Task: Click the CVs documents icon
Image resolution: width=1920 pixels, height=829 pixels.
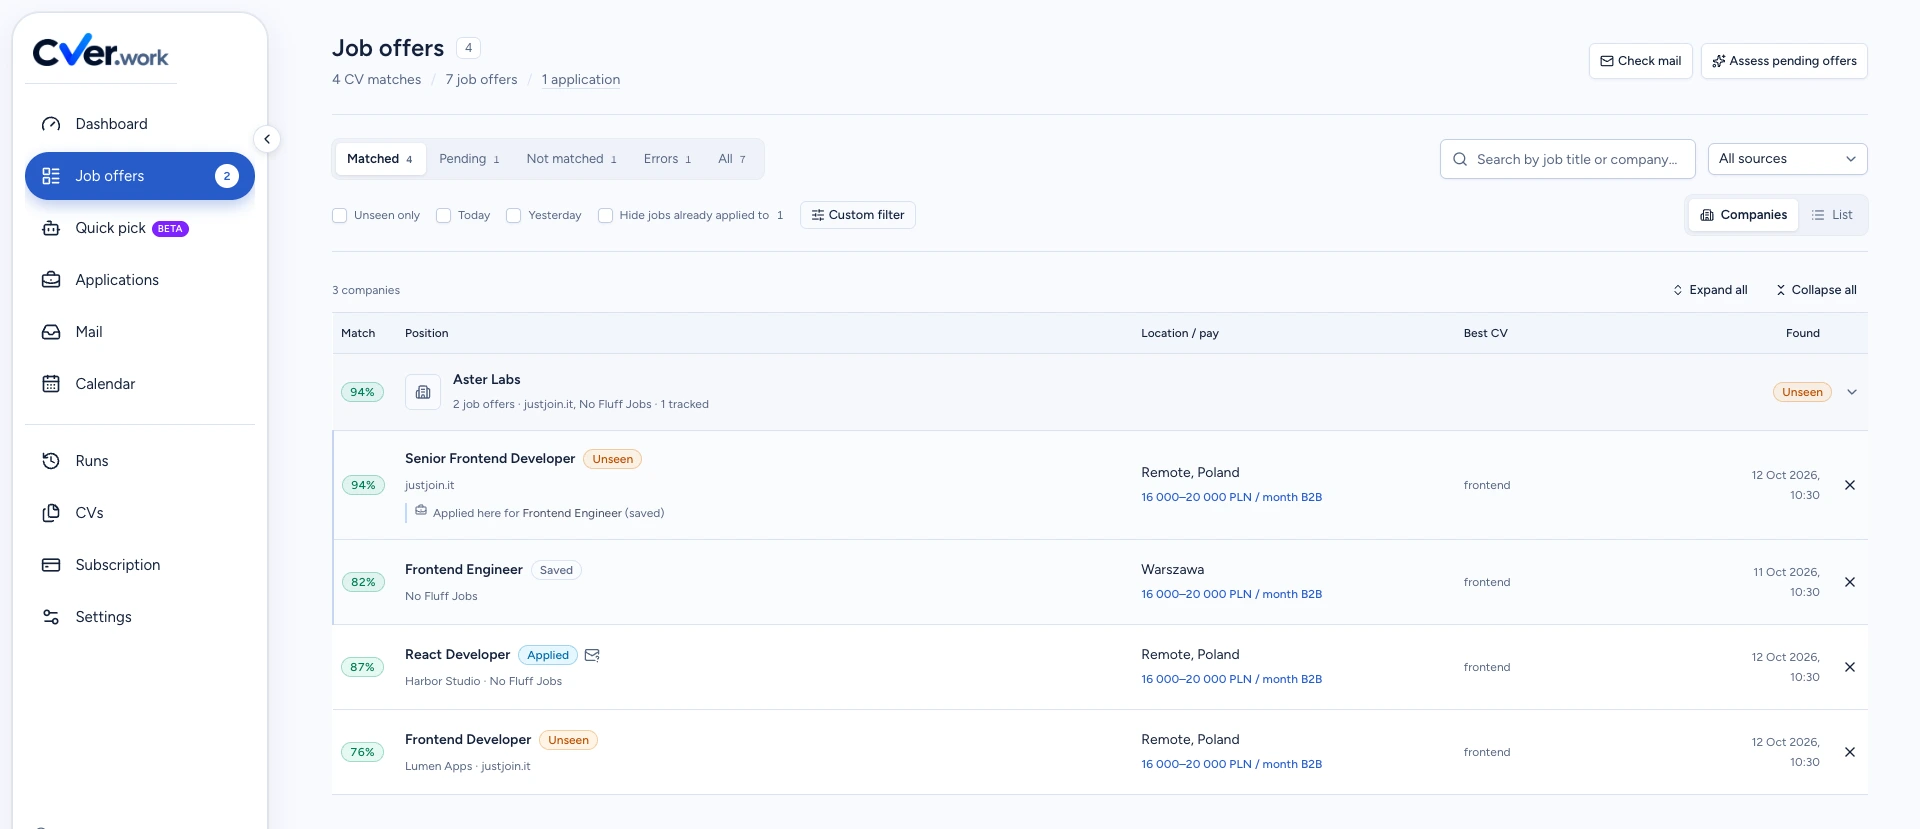Action: tap(51, 513)
